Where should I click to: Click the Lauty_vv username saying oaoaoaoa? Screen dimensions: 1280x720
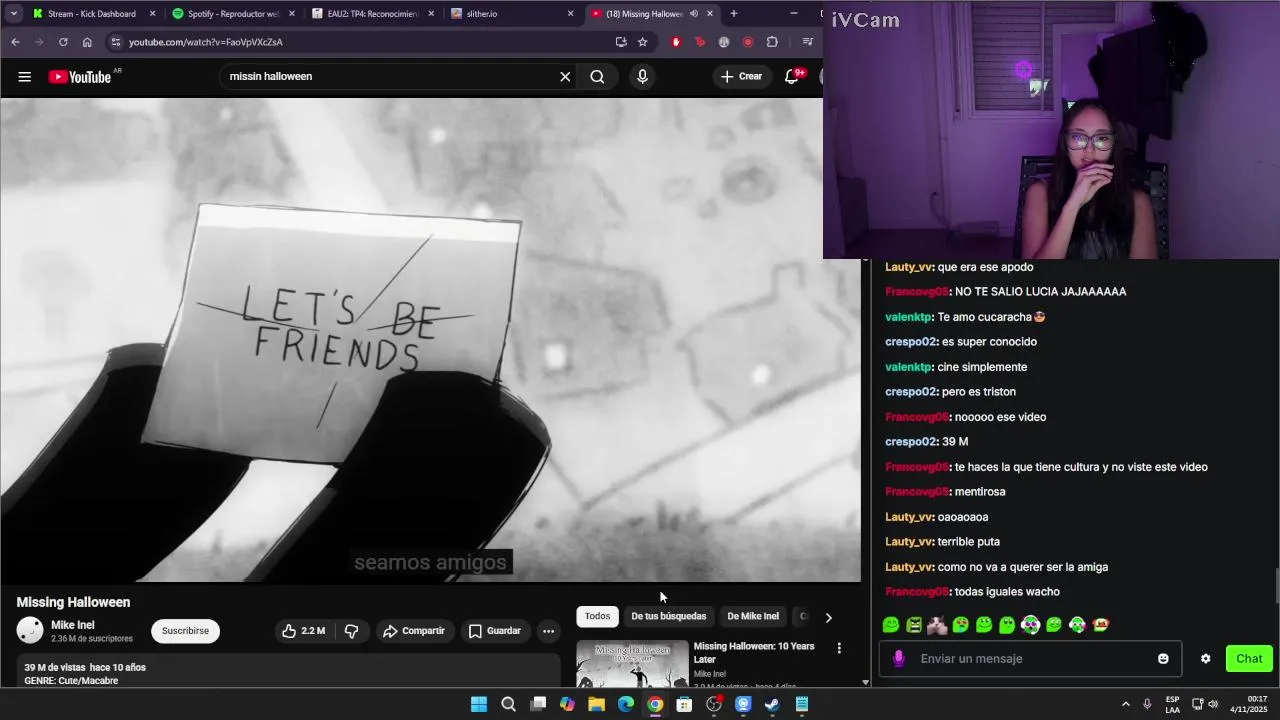click(x=909, y=517)
